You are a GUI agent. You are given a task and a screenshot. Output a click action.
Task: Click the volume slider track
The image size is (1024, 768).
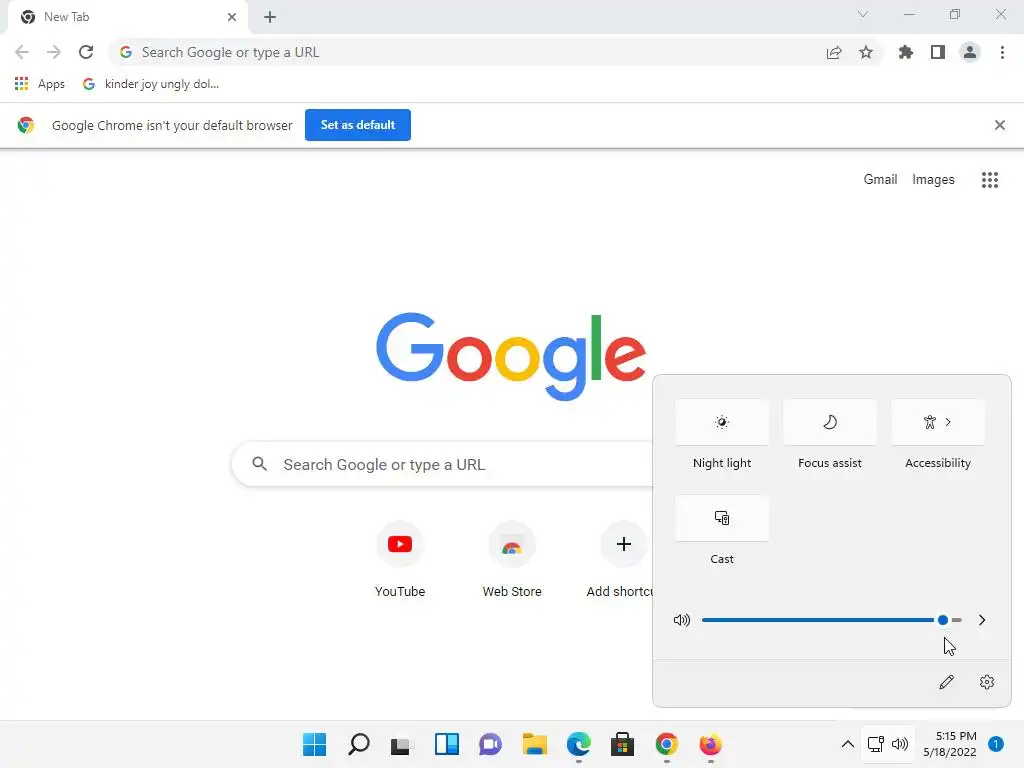point(831,620)
